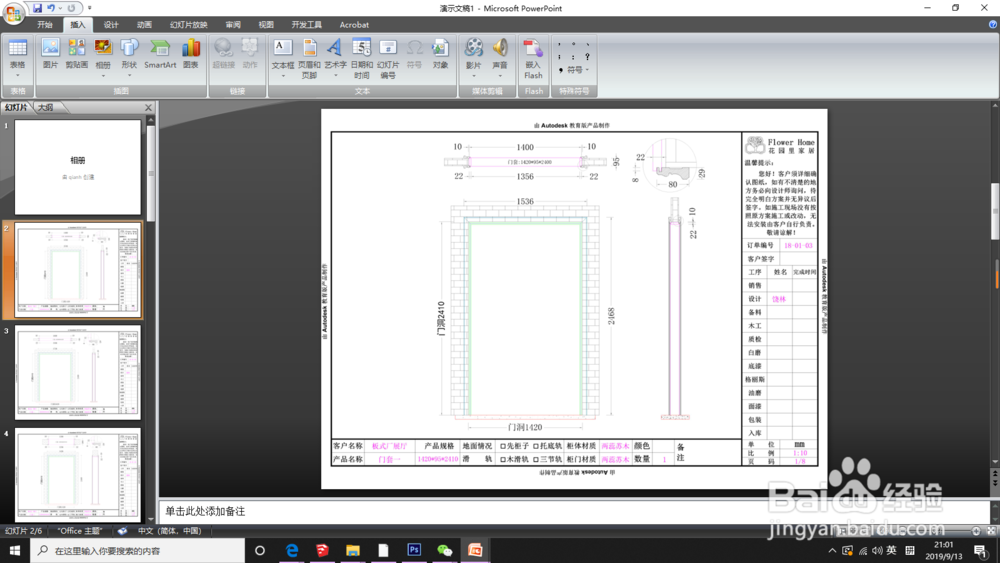Image resolution: width=1000 pixels, height=563 pixels.
Task: Insert 幻灯片编号 slide number
Action: [x=388, y=59]
